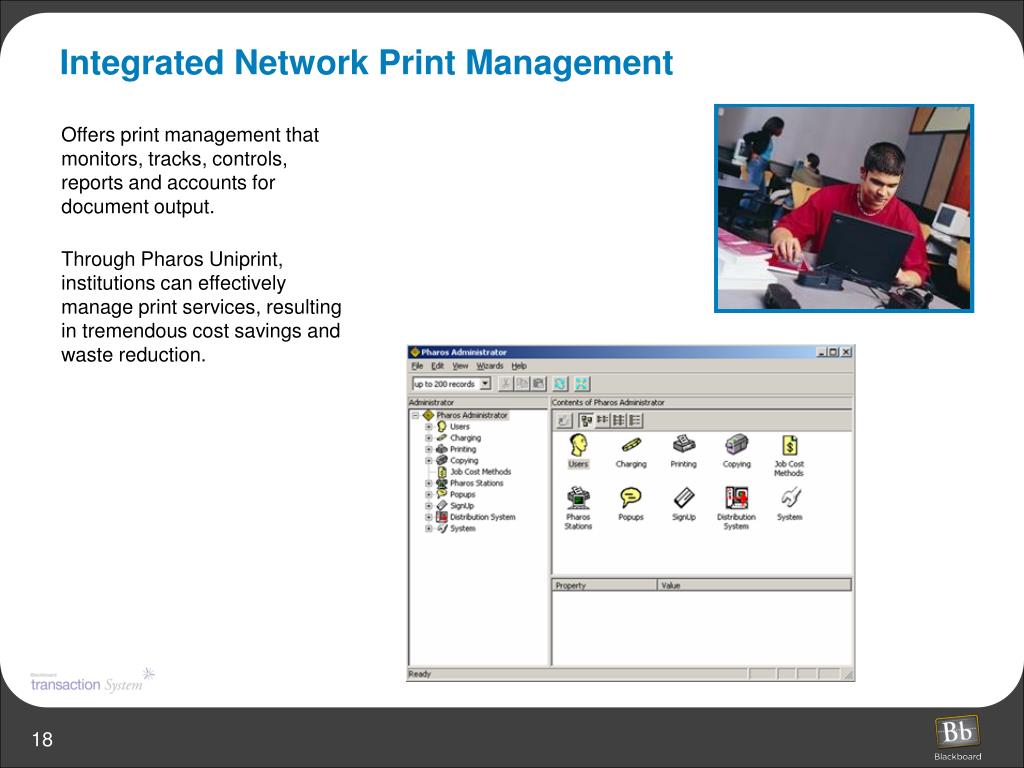
Task: Click the Up One Level icon in contents toolbar
Action: coord(564,421)
